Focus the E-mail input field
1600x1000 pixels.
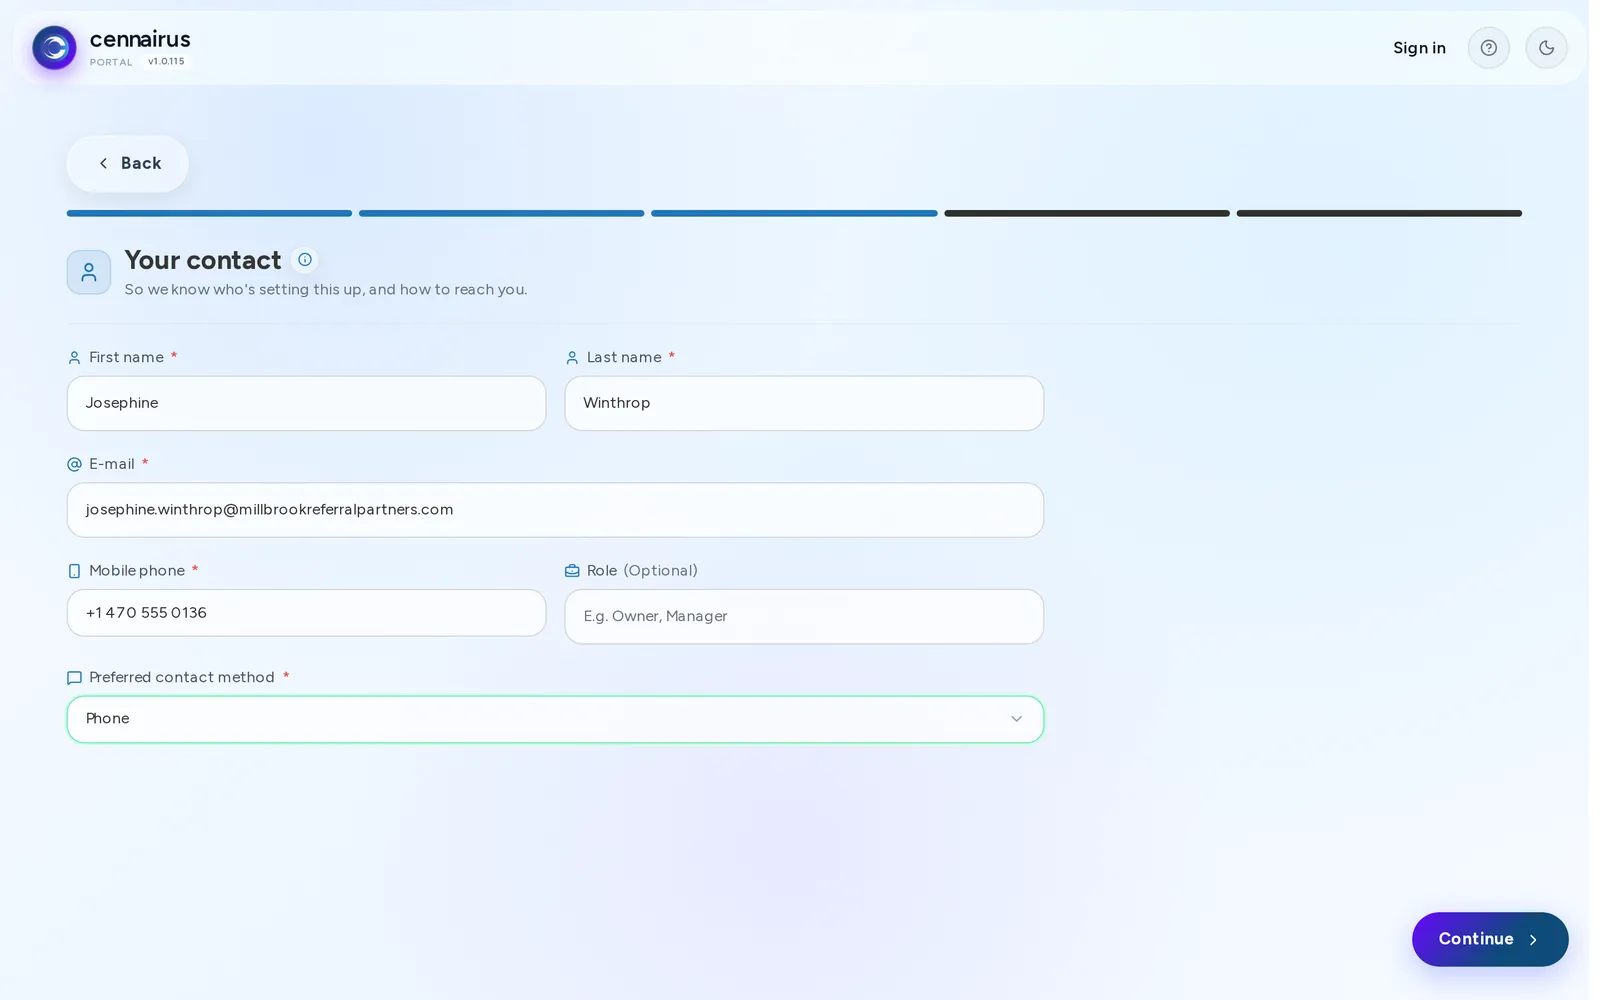[x=555, y=510]
